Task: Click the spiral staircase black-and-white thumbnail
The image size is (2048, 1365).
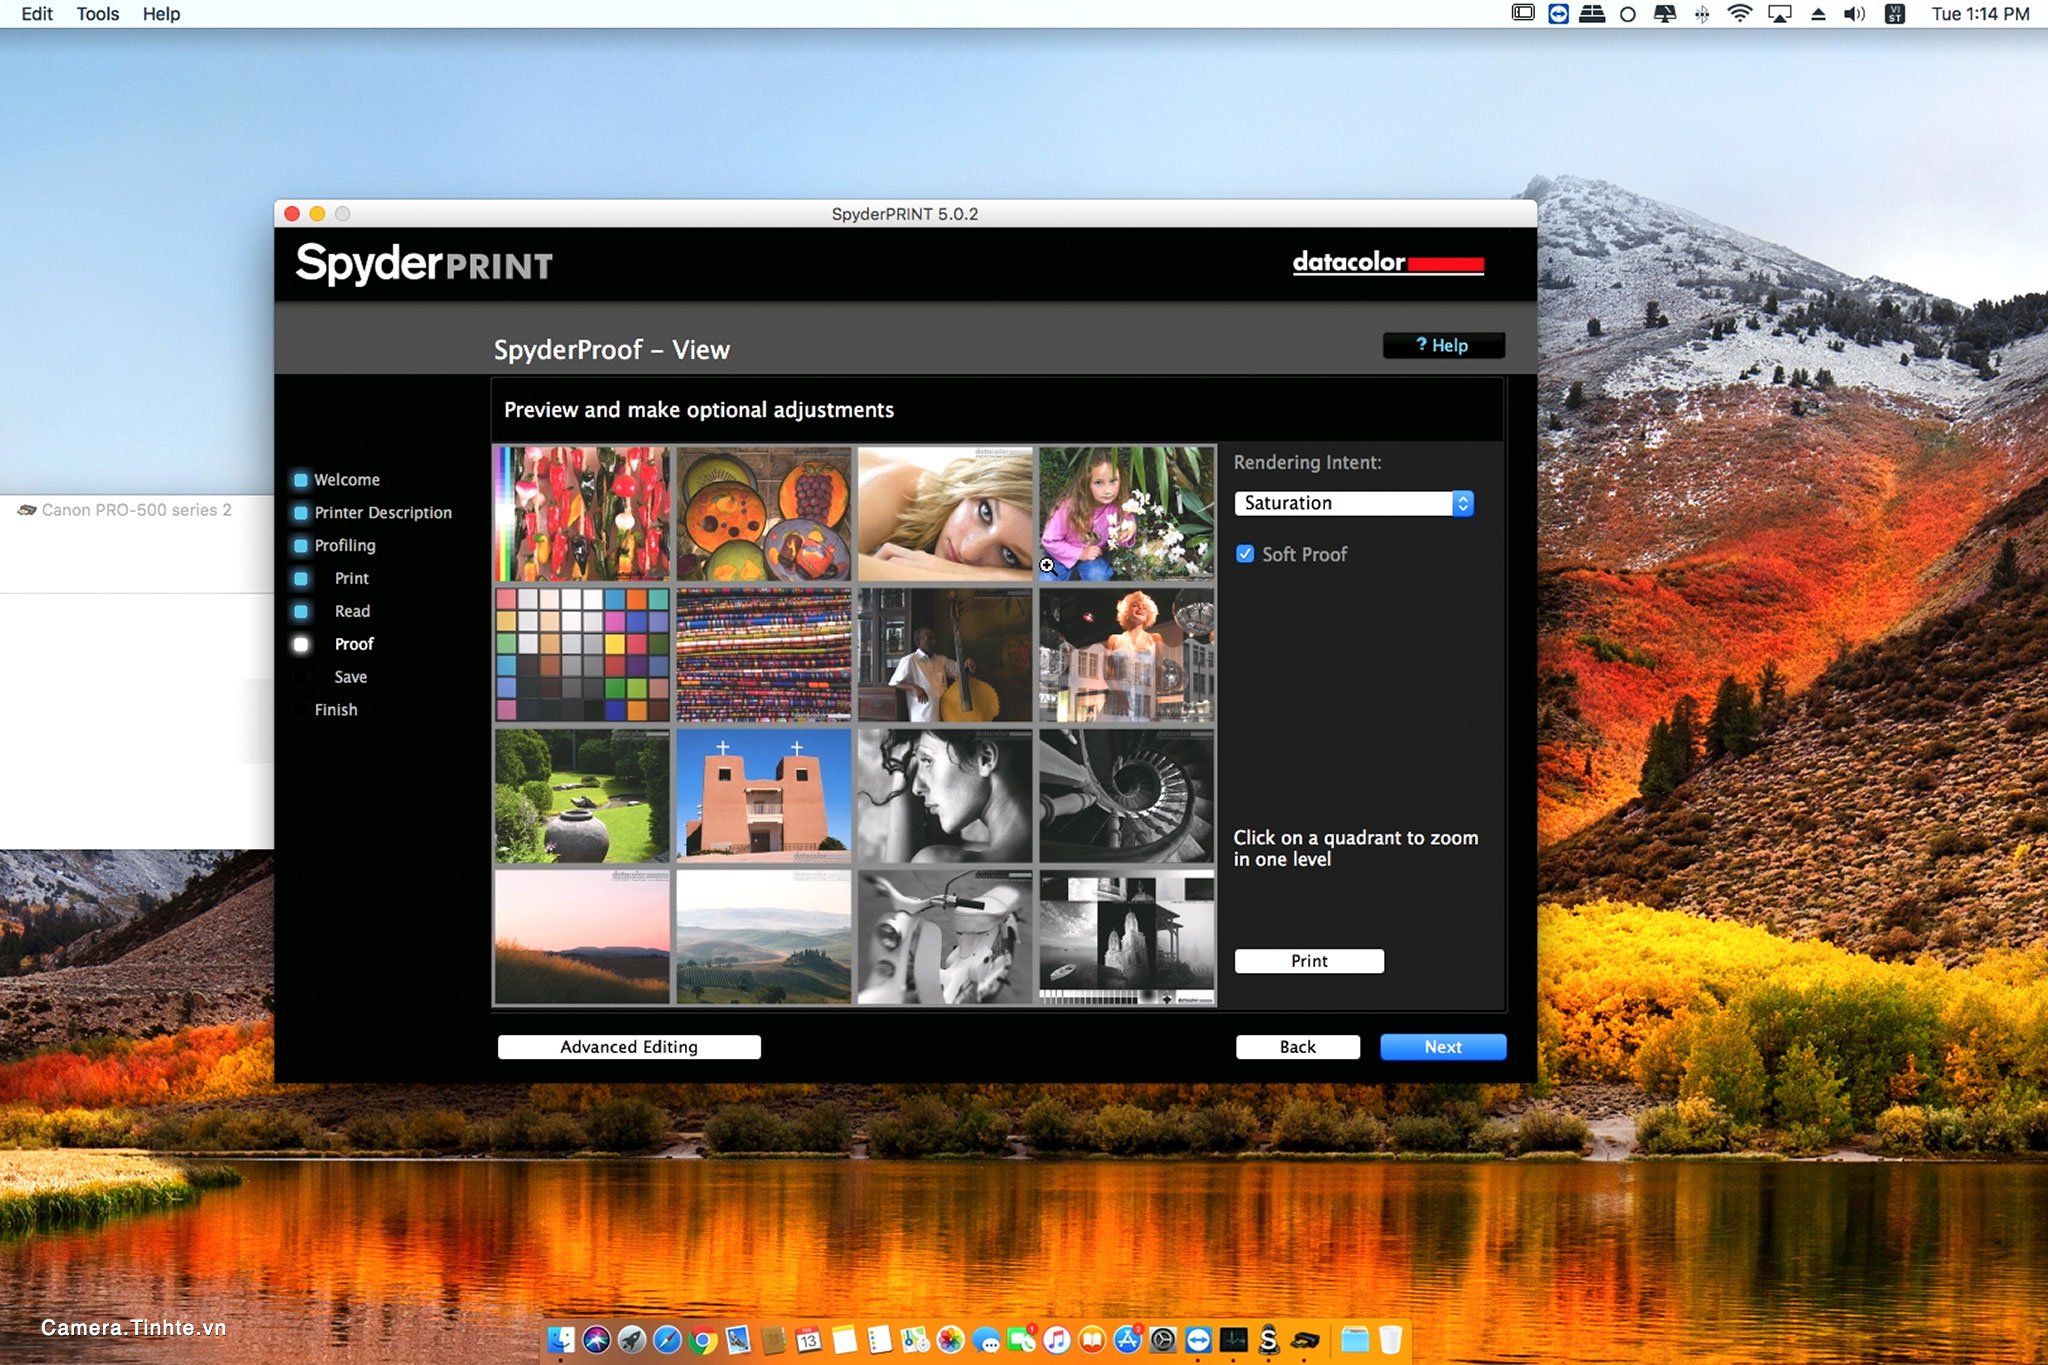Action: coord(1127,796)
